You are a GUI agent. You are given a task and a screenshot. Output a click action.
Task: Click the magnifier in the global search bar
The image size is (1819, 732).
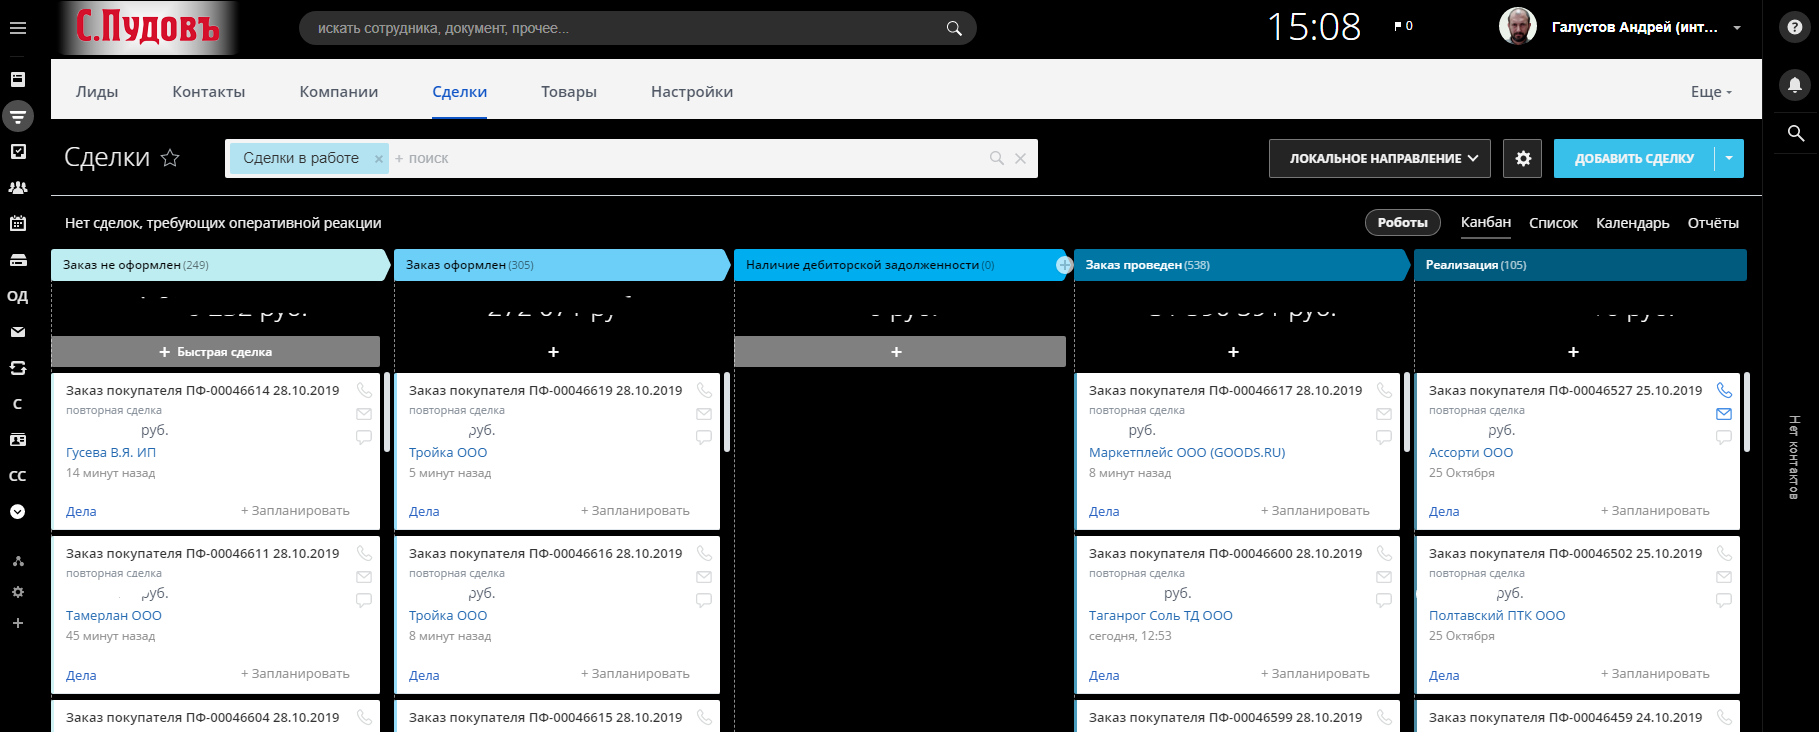954,28
